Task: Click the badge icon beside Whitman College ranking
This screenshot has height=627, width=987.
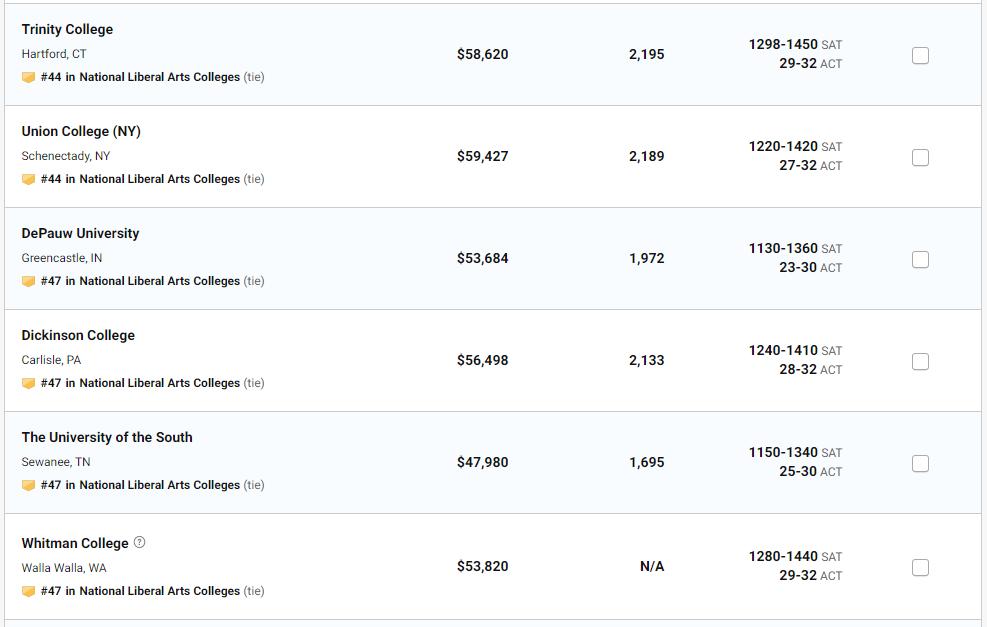Action: [28, 591]
